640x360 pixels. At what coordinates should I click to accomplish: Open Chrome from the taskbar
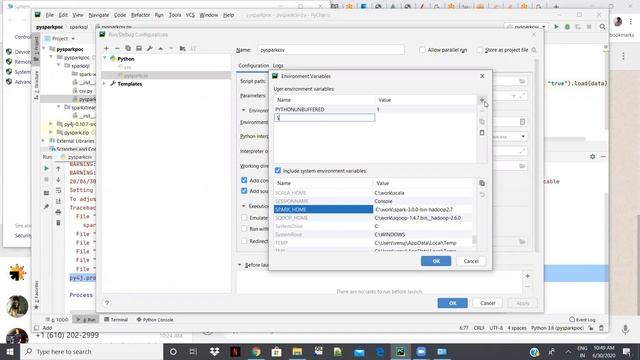click(x=256, y=351)
